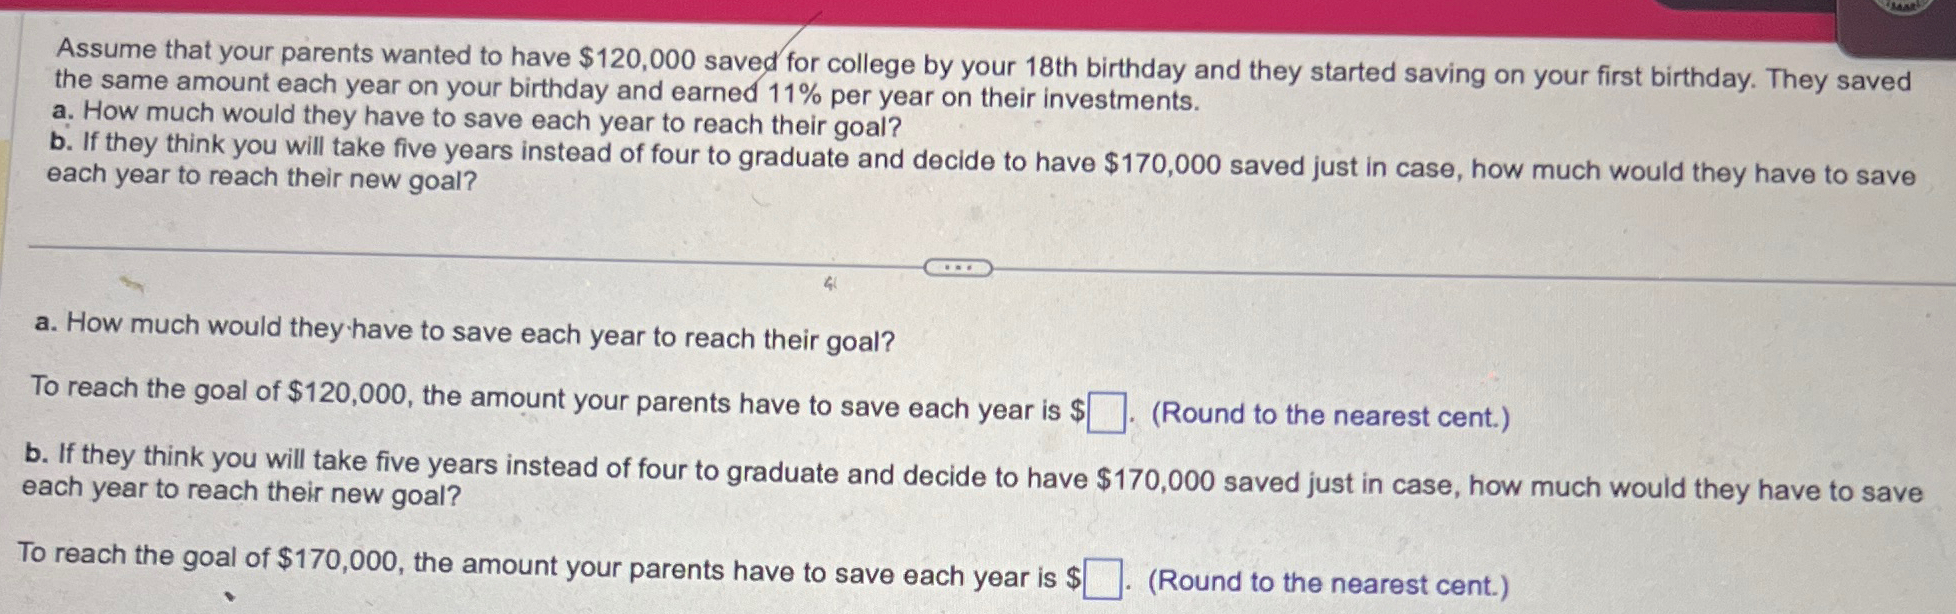Click the second "(Round to the nearest cent.)" note

1327,582
